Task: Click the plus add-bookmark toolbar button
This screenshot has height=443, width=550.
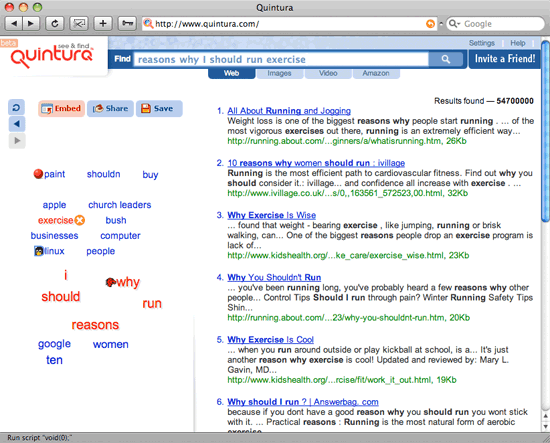Action: [103, 24]
